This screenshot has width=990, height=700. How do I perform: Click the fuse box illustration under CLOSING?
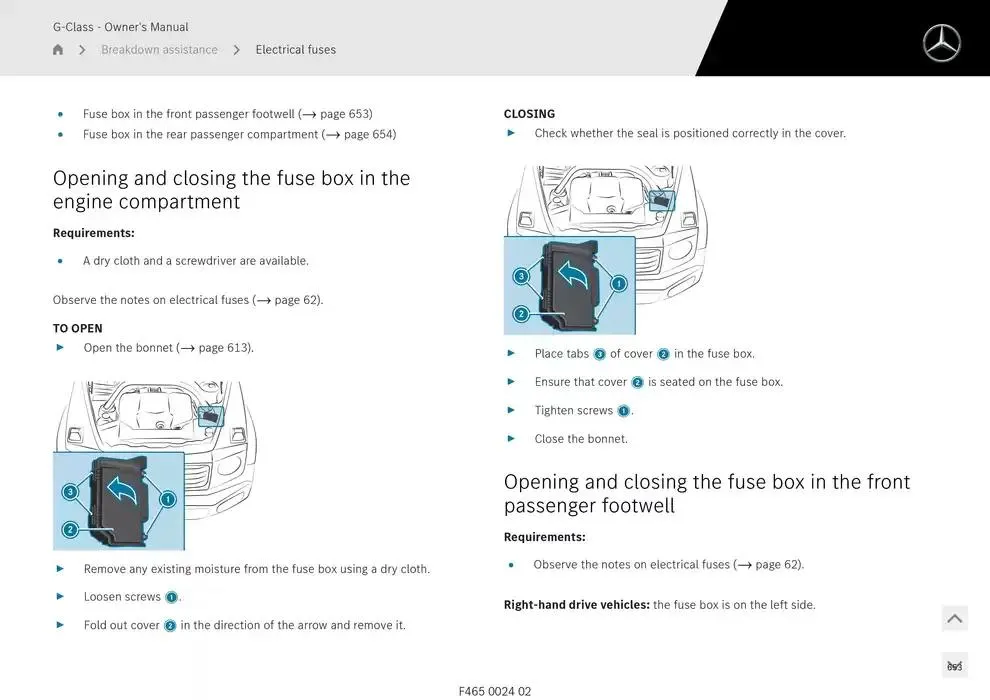pos(605,250)
